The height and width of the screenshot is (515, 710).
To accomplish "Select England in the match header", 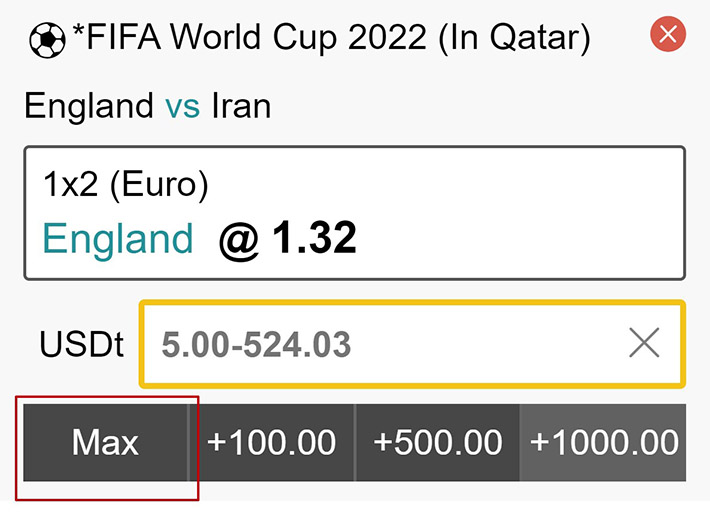I will click(x=89, y=106).
